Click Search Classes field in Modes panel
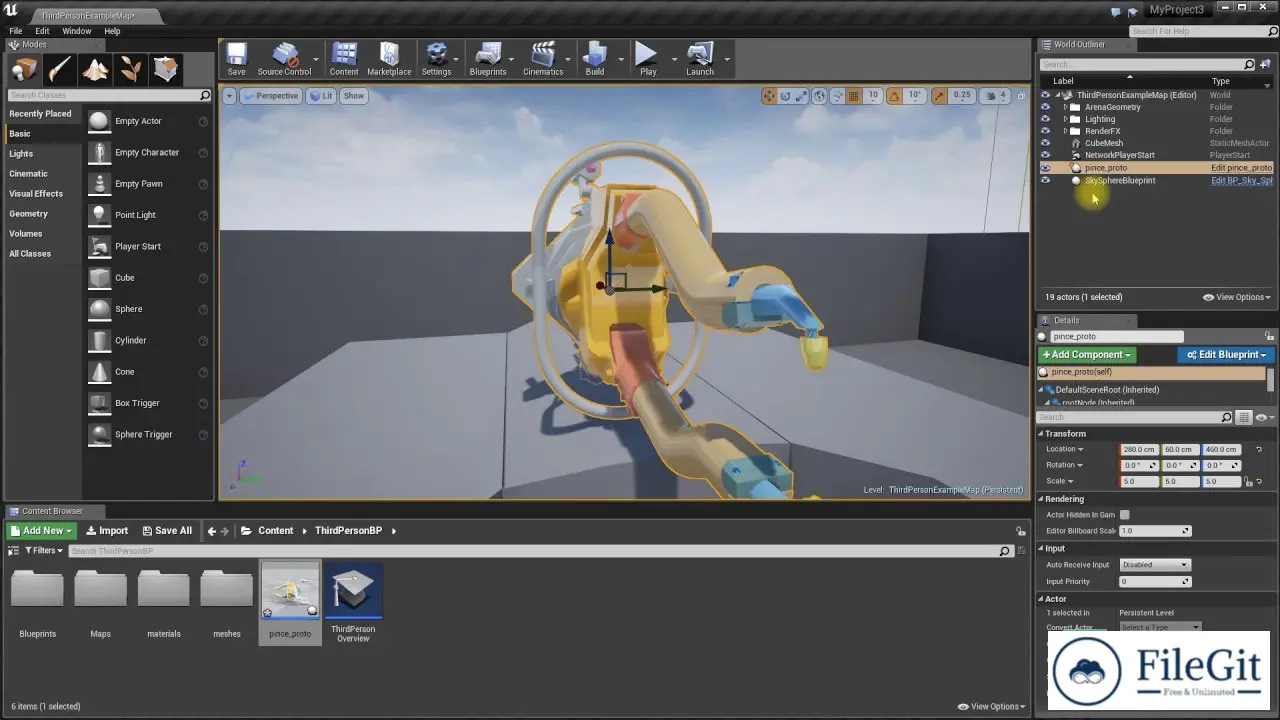The width and height of the screenshot is (1280, 720). (x=109, y=96)
